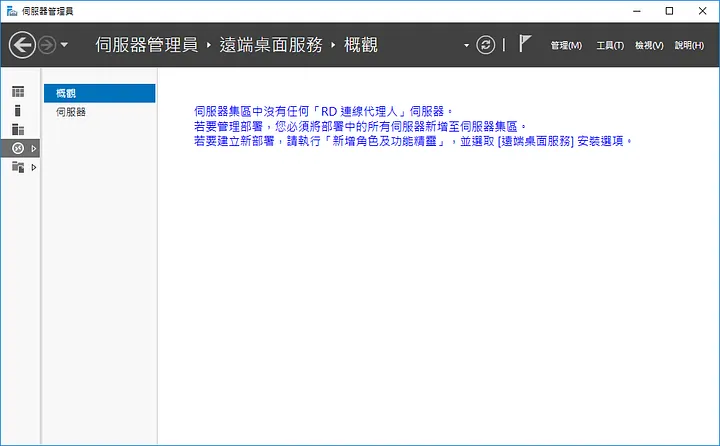Maximize the Server Manager window
This screenshot has width=720, height=446.
[669, 11]
